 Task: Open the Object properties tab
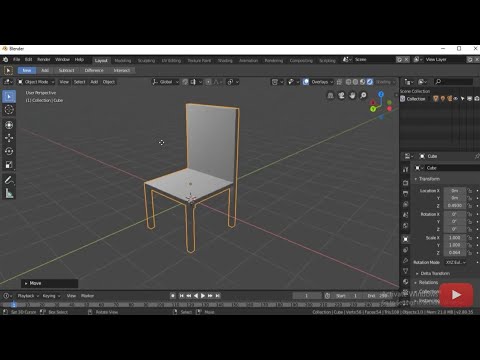coord(406,239)
